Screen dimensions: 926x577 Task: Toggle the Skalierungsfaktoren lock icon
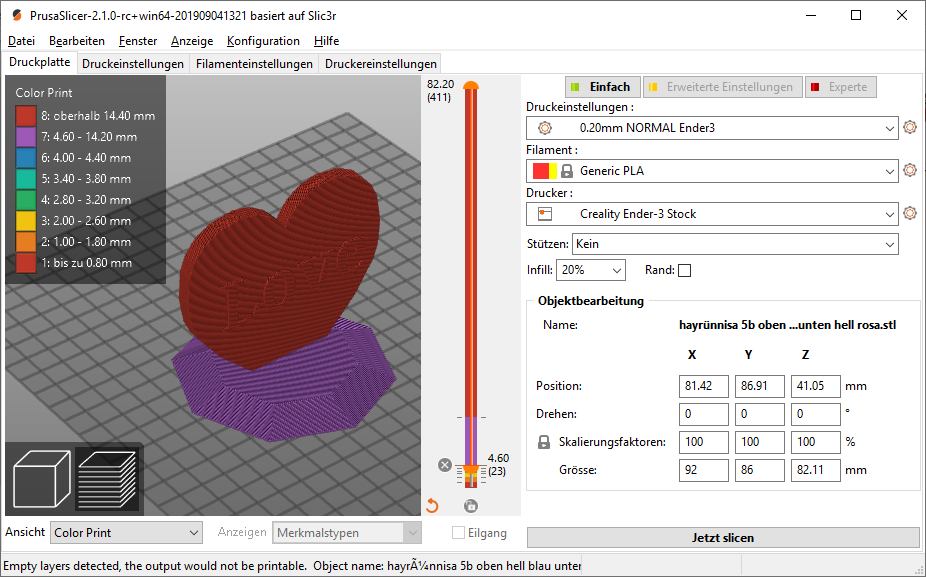tap(544, 442)
